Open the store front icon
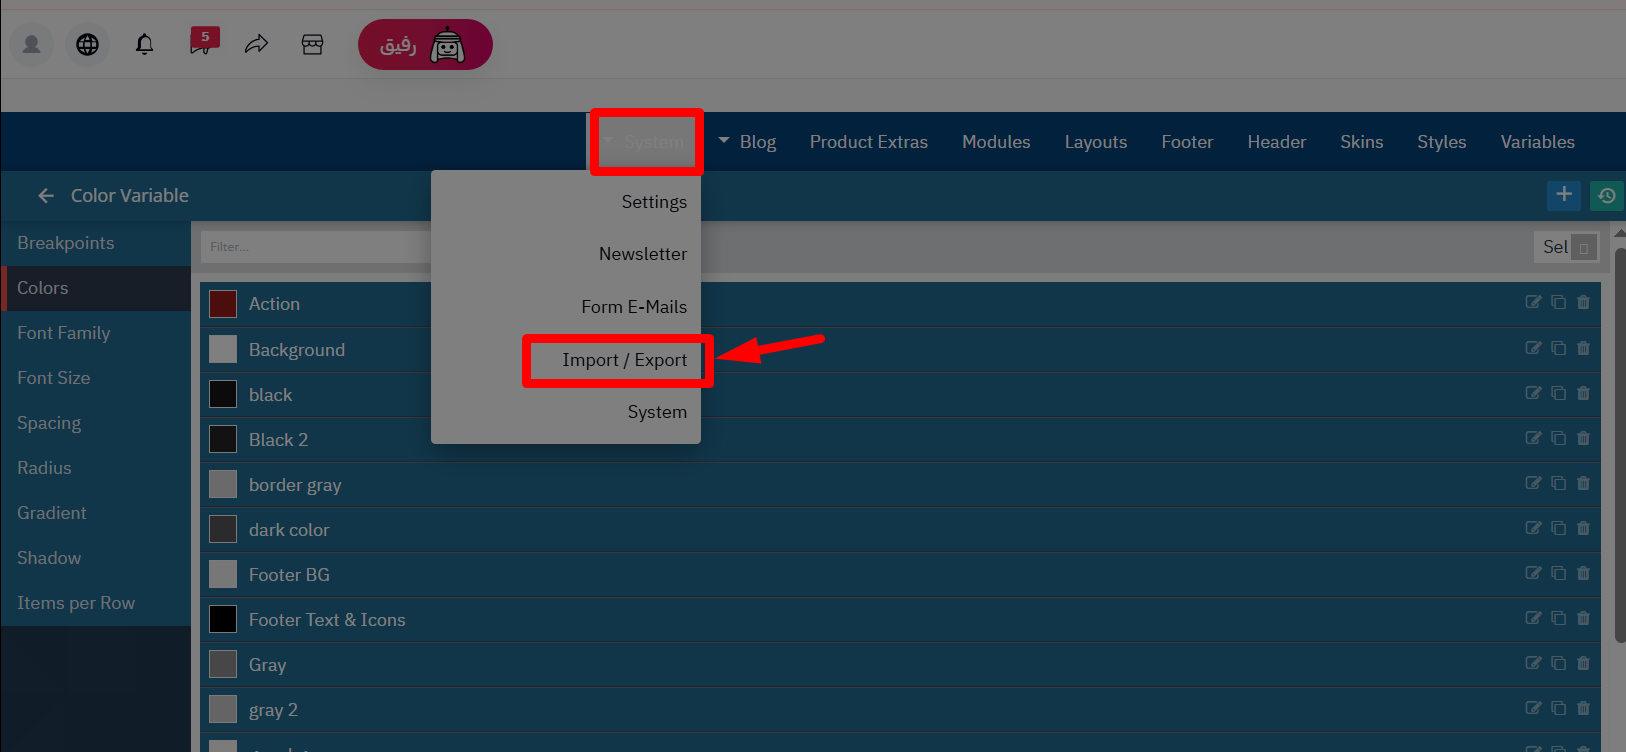This screenshot has height=752, width=1626. point(313,44)
